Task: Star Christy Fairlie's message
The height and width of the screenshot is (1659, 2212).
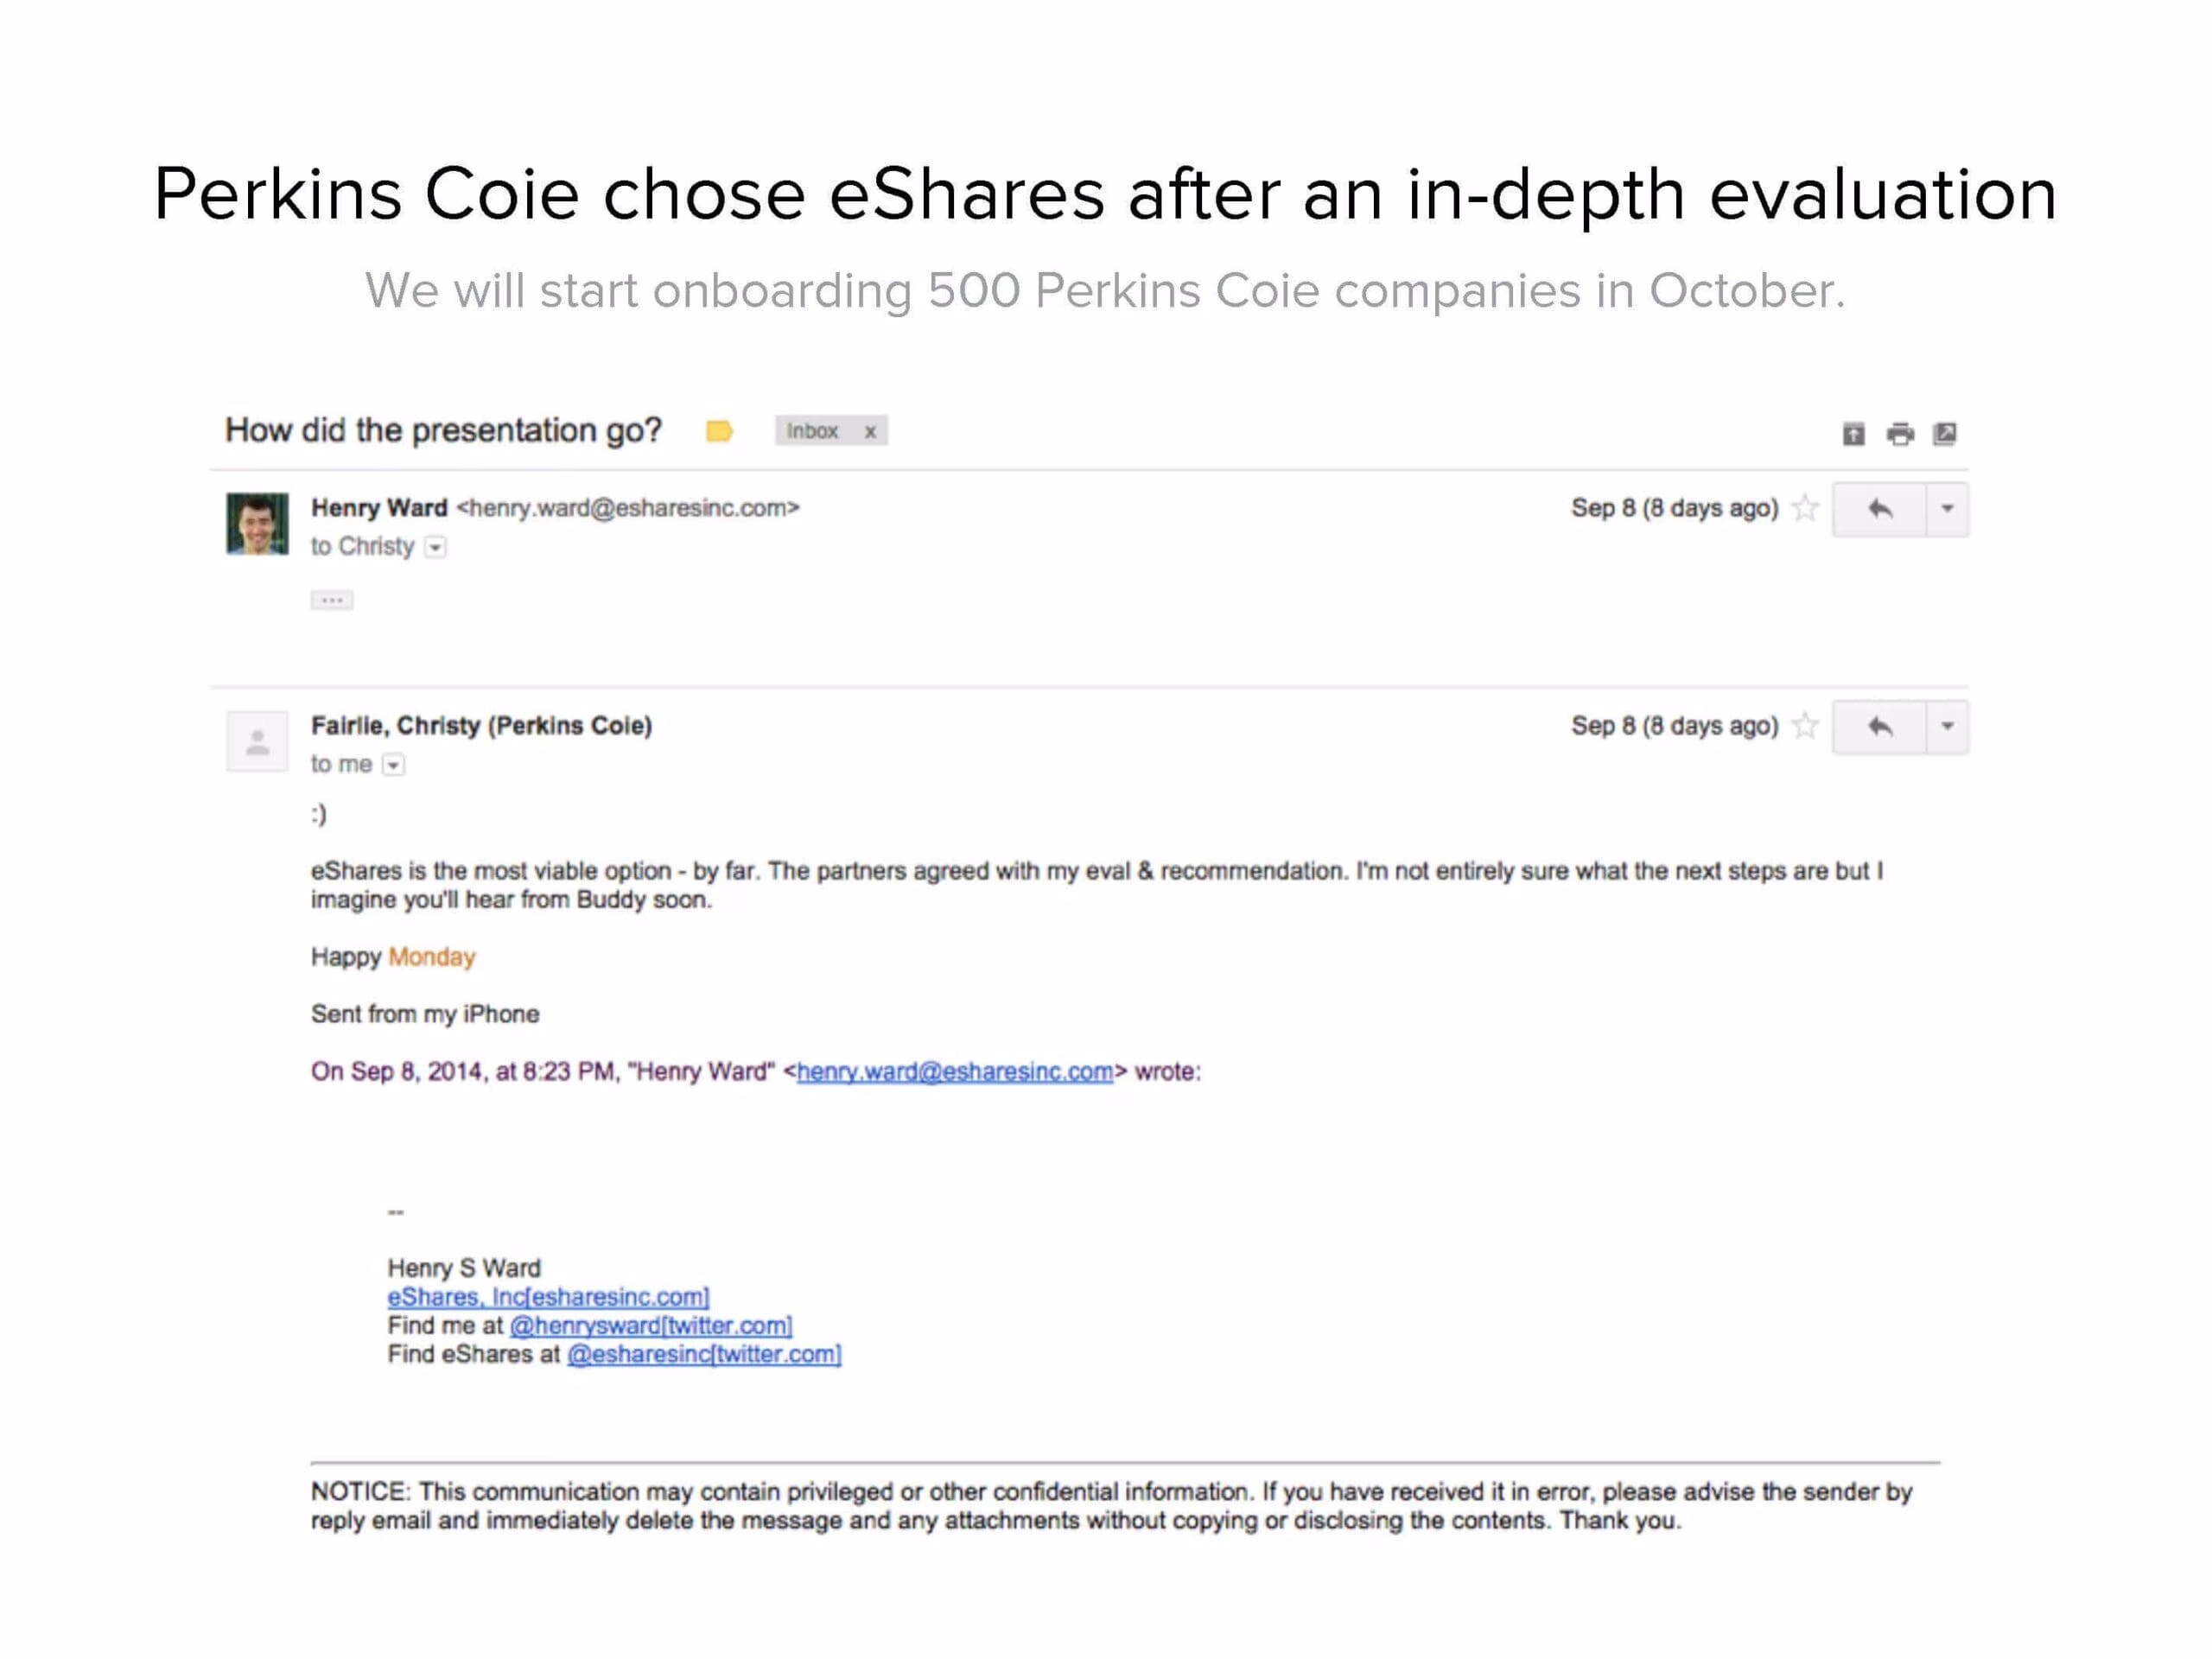Action: pos(1805,725)
